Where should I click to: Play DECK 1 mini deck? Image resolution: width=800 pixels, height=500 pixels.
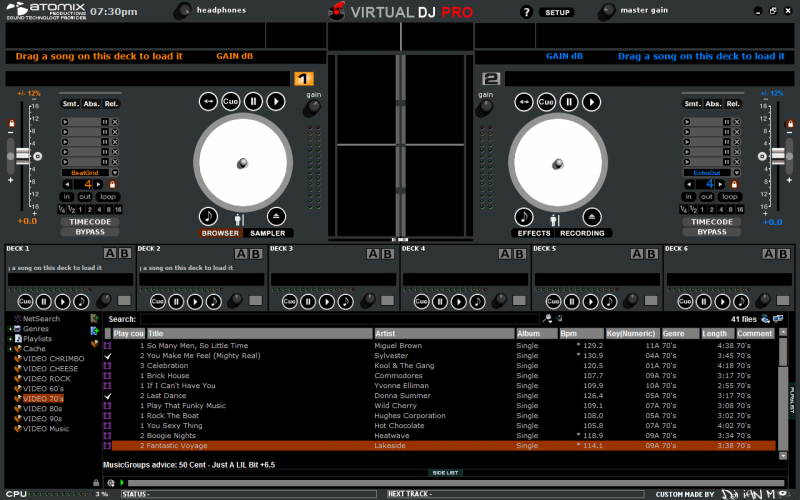point(62,302)
